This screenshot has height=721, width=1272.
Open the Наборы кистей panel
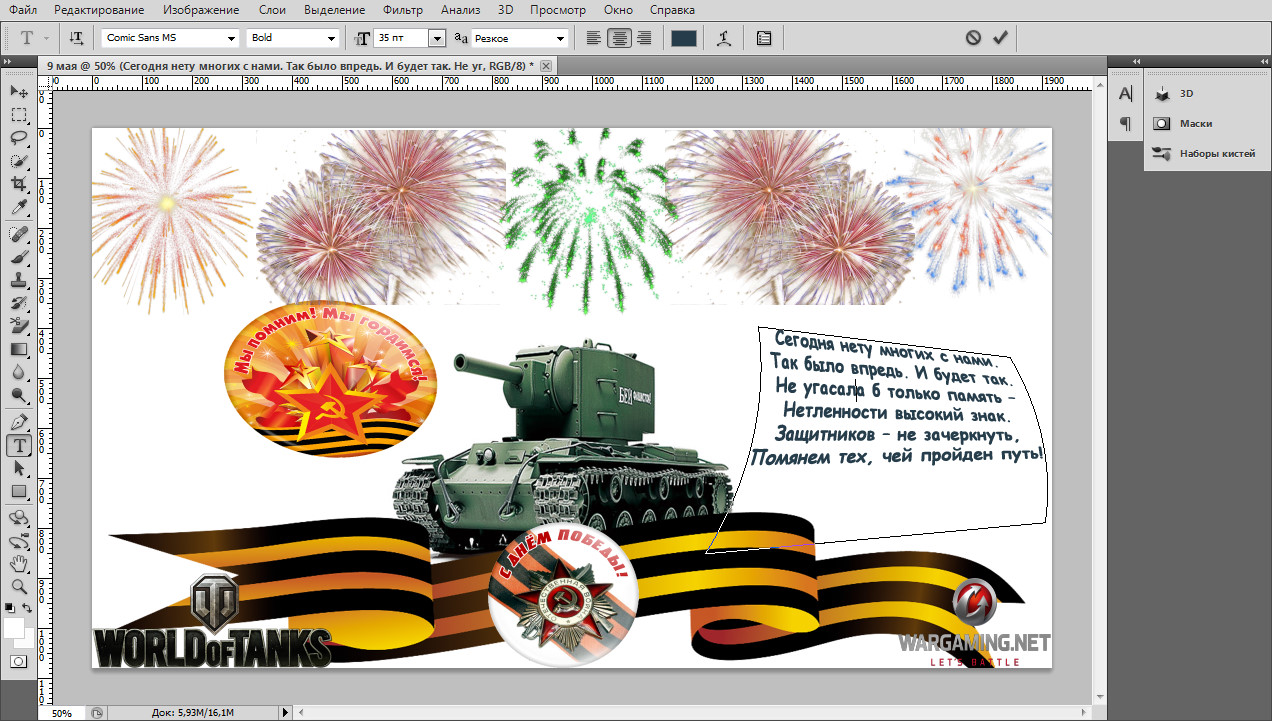pos(1206,154)
